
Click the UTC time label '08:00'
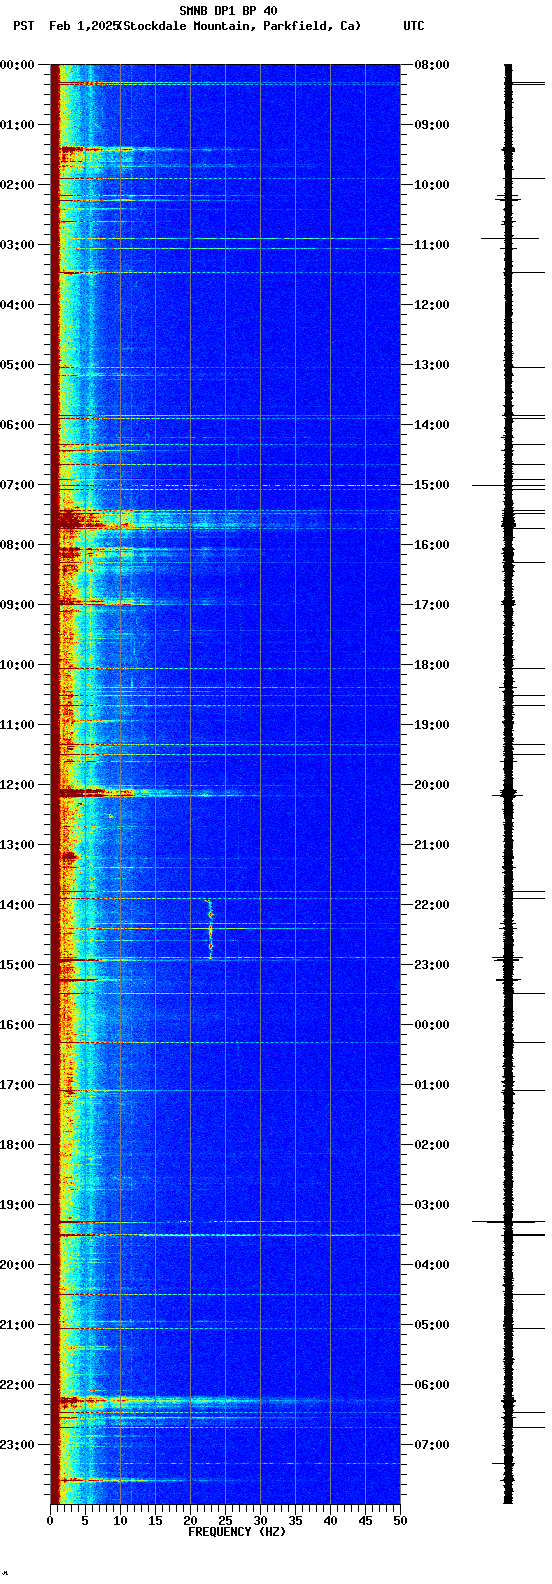click(432, 65)
